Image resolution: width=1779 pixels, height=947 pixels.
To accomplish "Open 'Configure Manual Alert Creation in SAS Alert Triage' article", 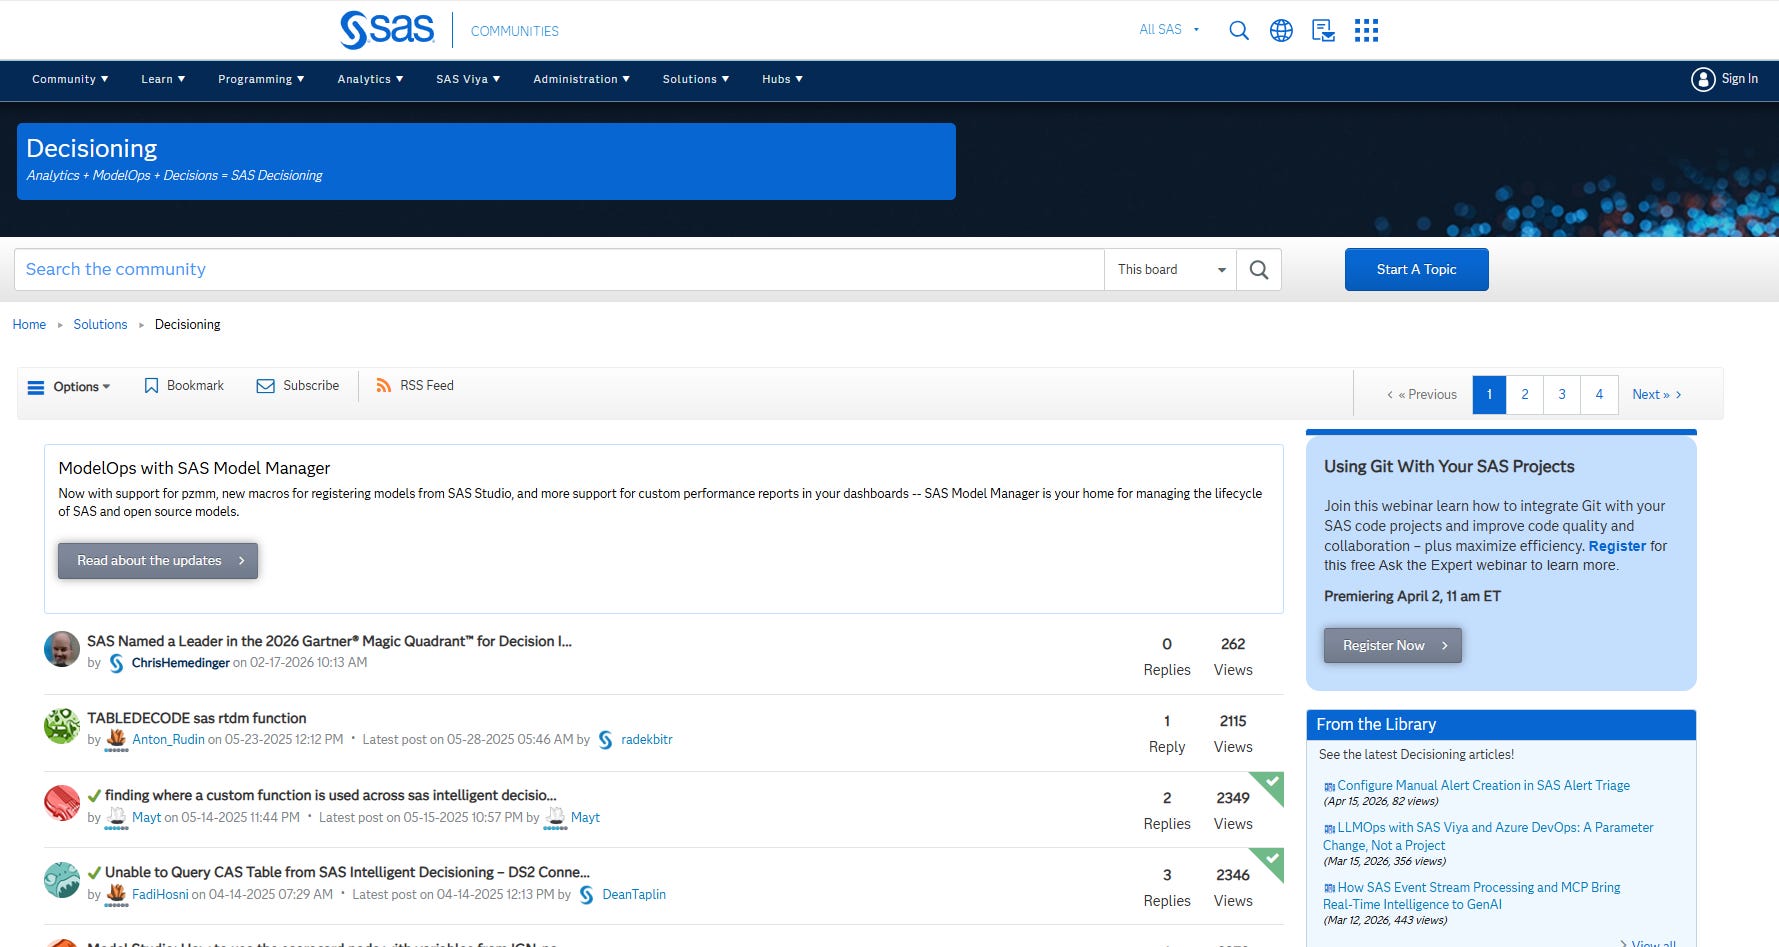I will tap(1484, 786).
